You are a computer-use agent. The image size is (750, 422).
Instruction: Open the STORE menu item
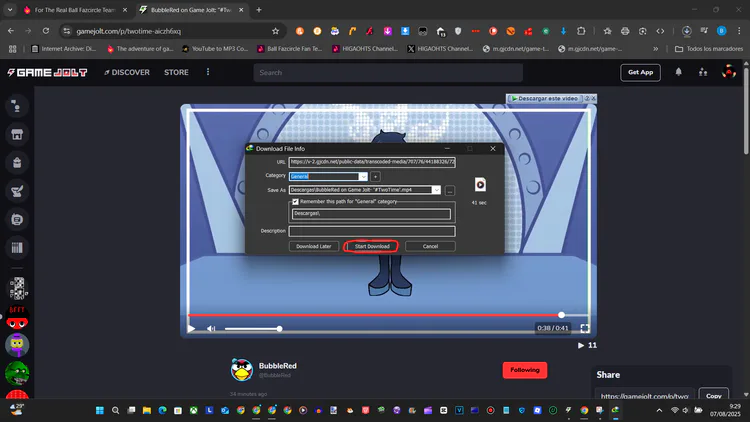(x=176, y=72)
